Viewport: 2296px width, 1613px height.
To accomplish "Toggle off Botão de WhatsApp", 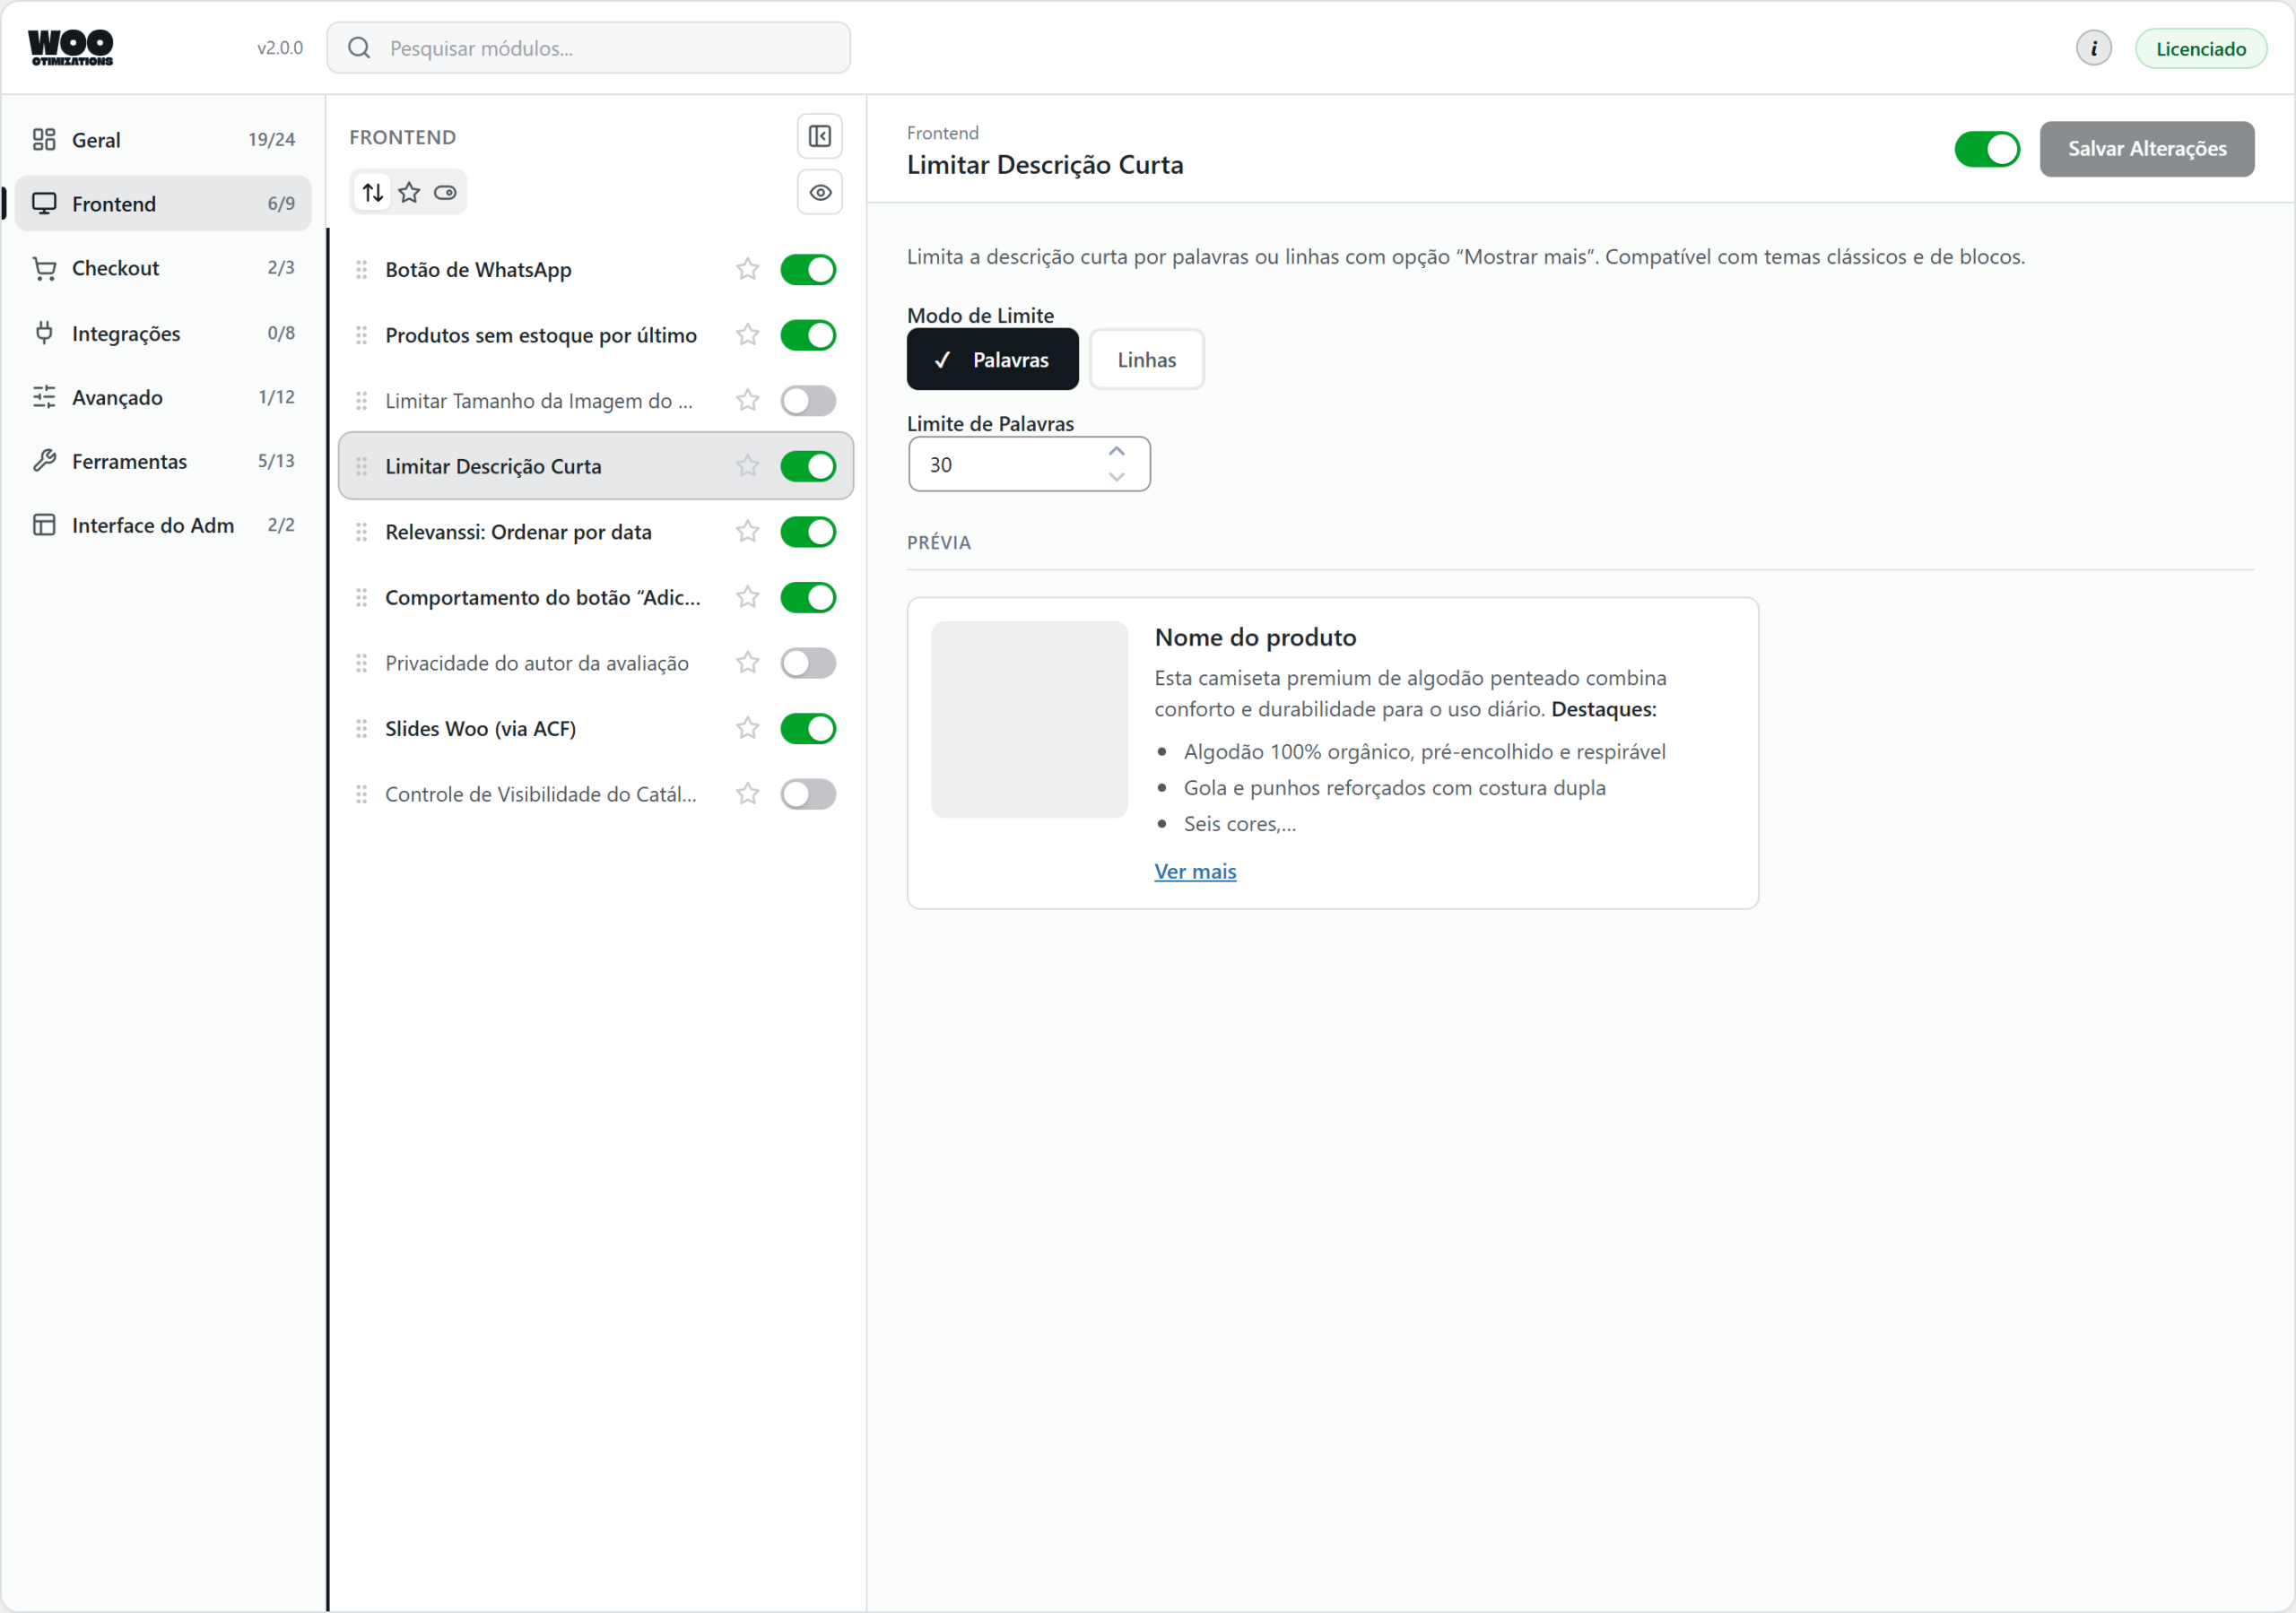I will 808,270.
